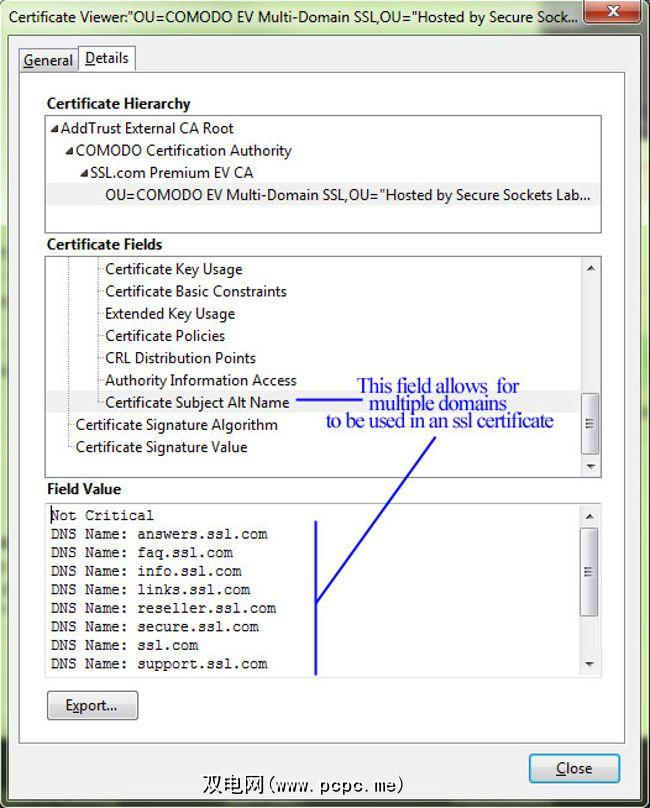This screenshot has width=650, height=808.
Task: Select the Details tab
Action: (x=107, y=58)
